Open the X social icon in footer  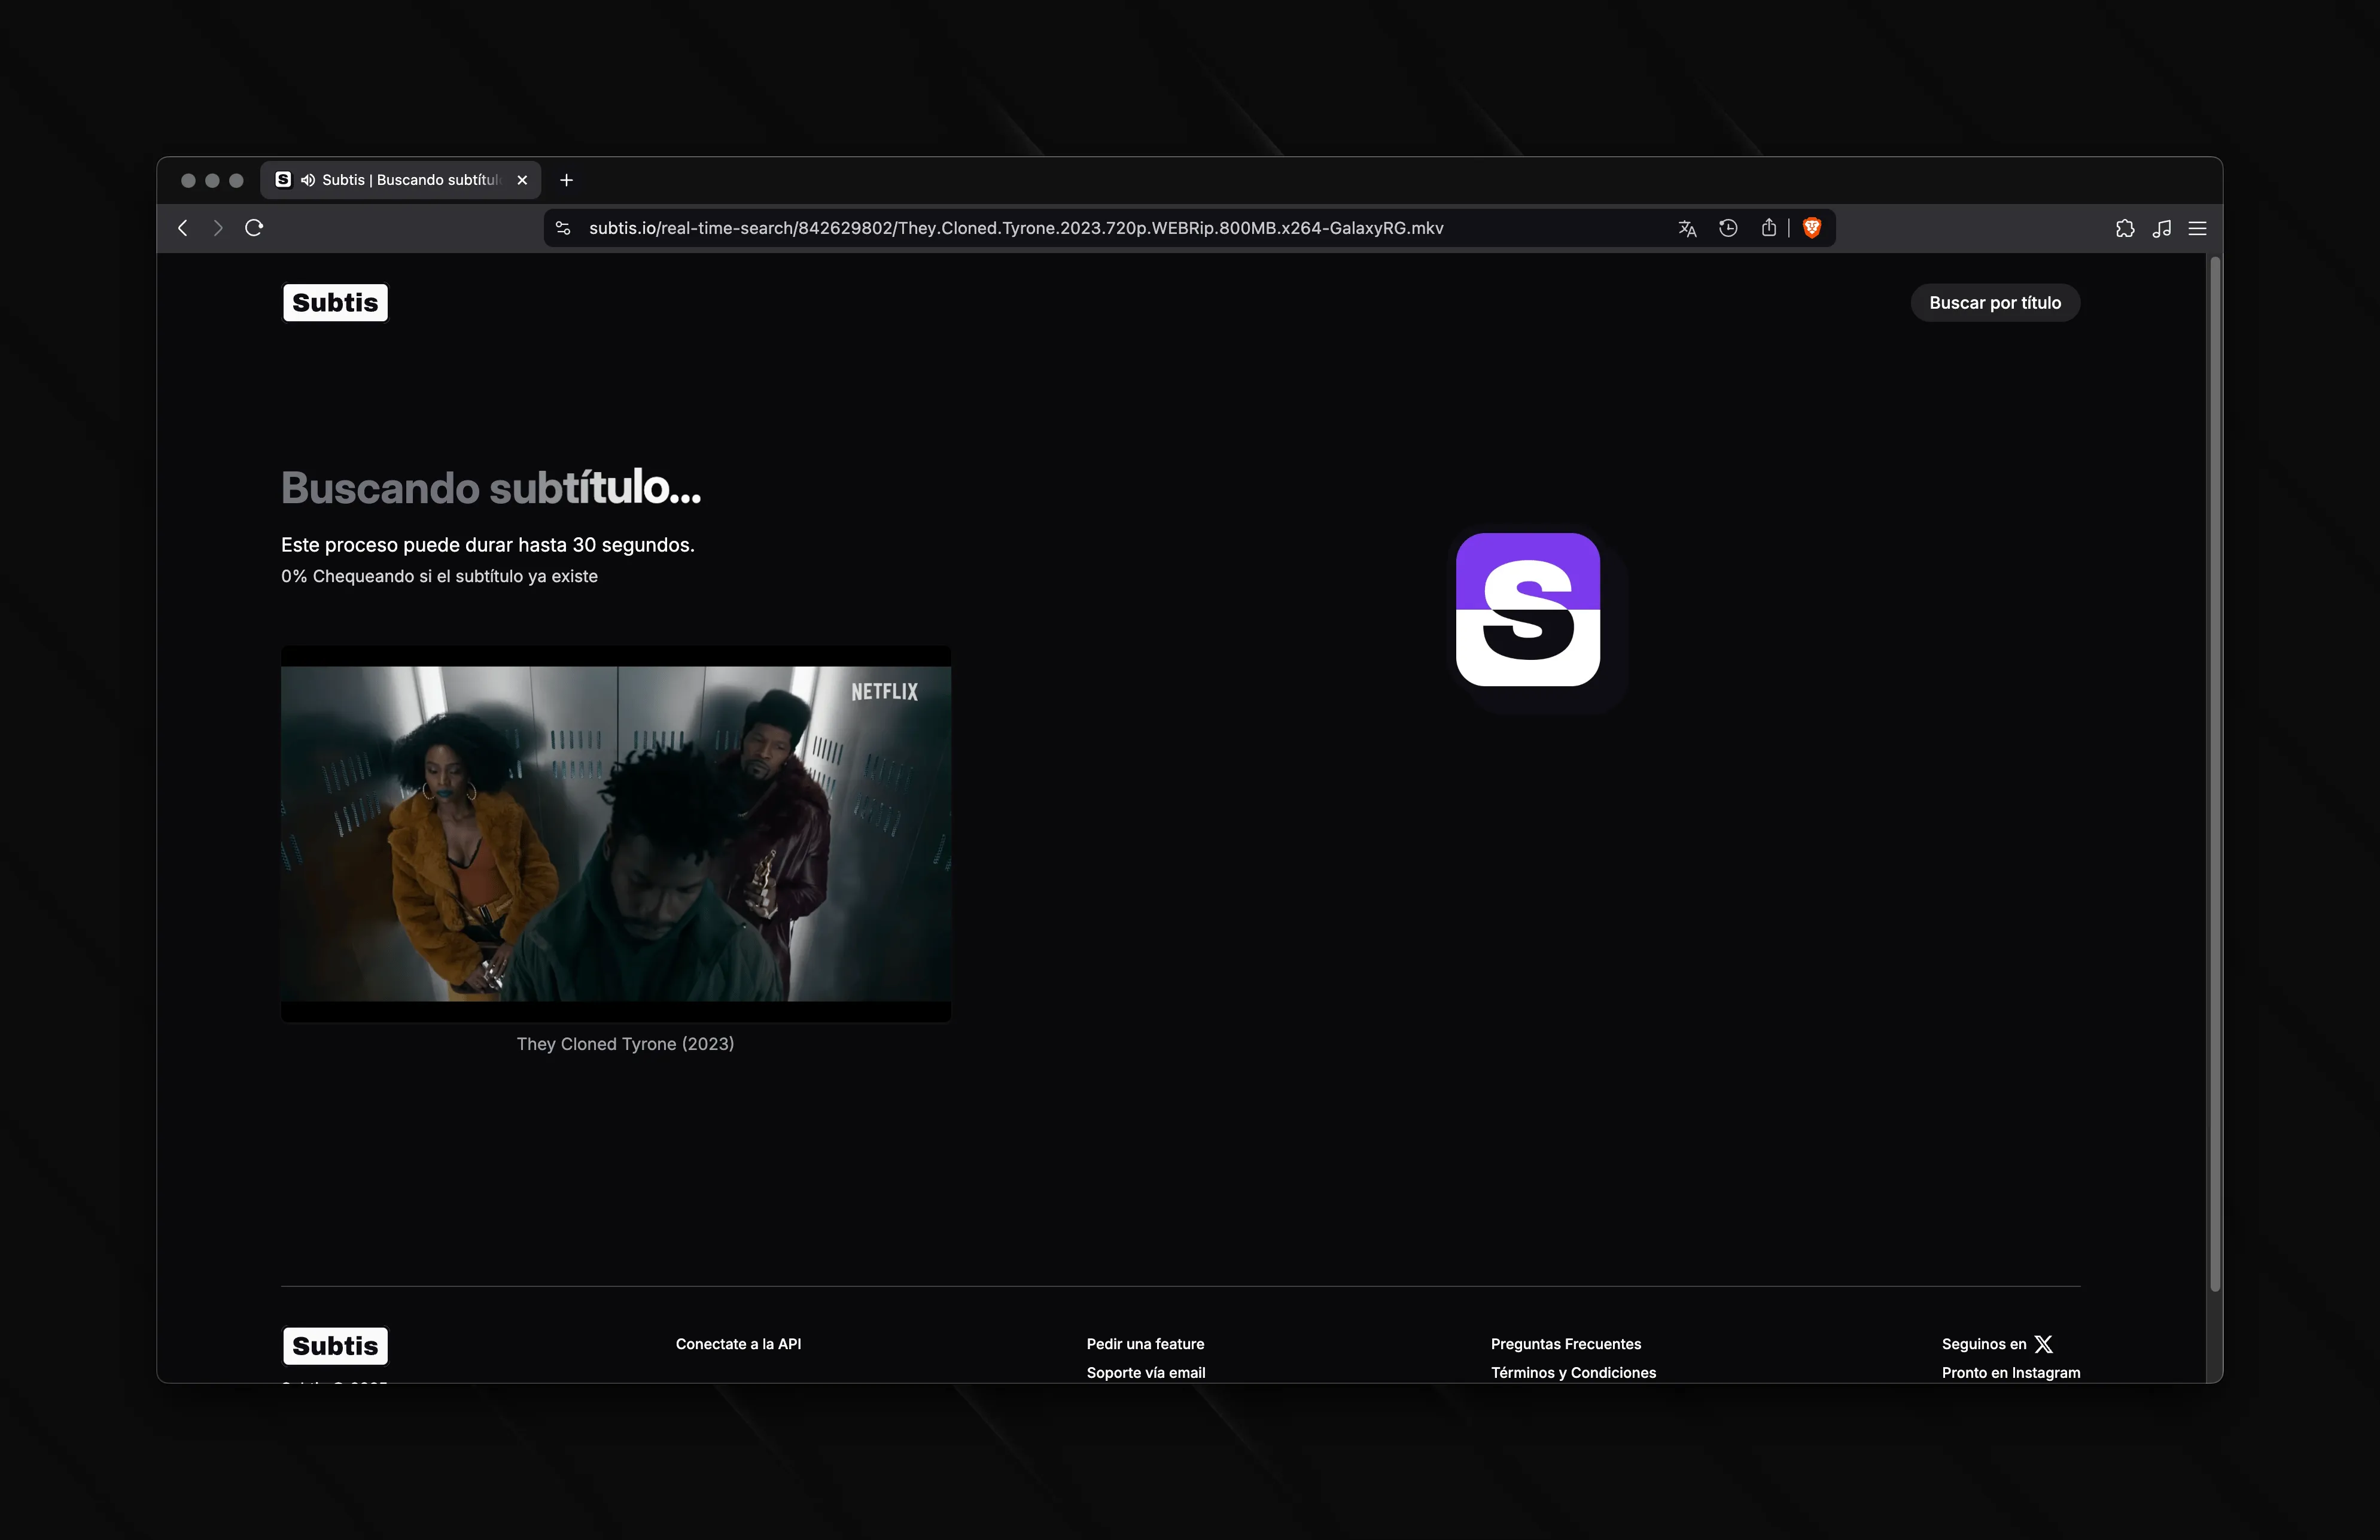click(2043, 1344)
